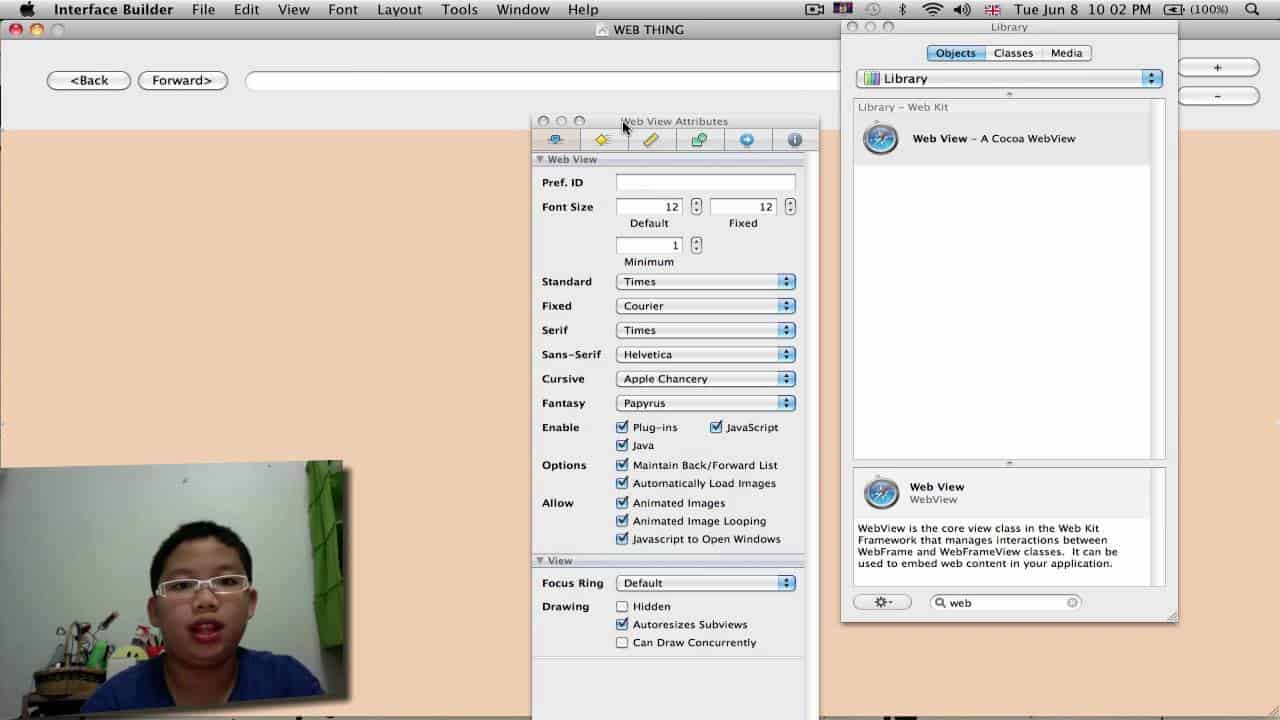
Task: Open the Identity inspector info icon
Action: pyautogui.click(x=795, y=140)
